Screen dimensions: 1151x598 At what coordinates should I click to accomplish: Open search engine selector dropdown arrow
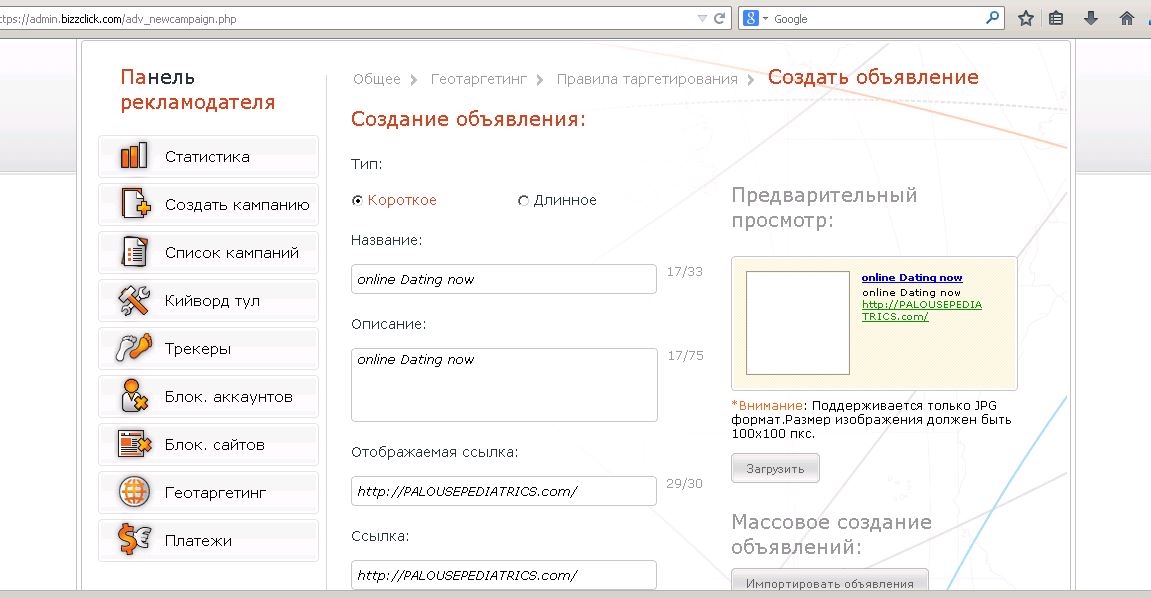pyautogui.click(x=765, y=18)
